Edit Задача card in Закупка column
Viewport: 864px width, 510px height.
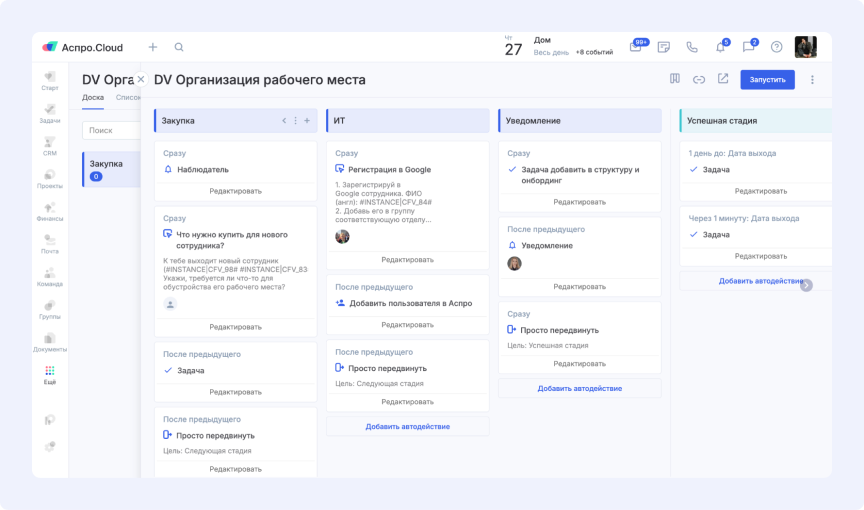click(x=235, y=392)
